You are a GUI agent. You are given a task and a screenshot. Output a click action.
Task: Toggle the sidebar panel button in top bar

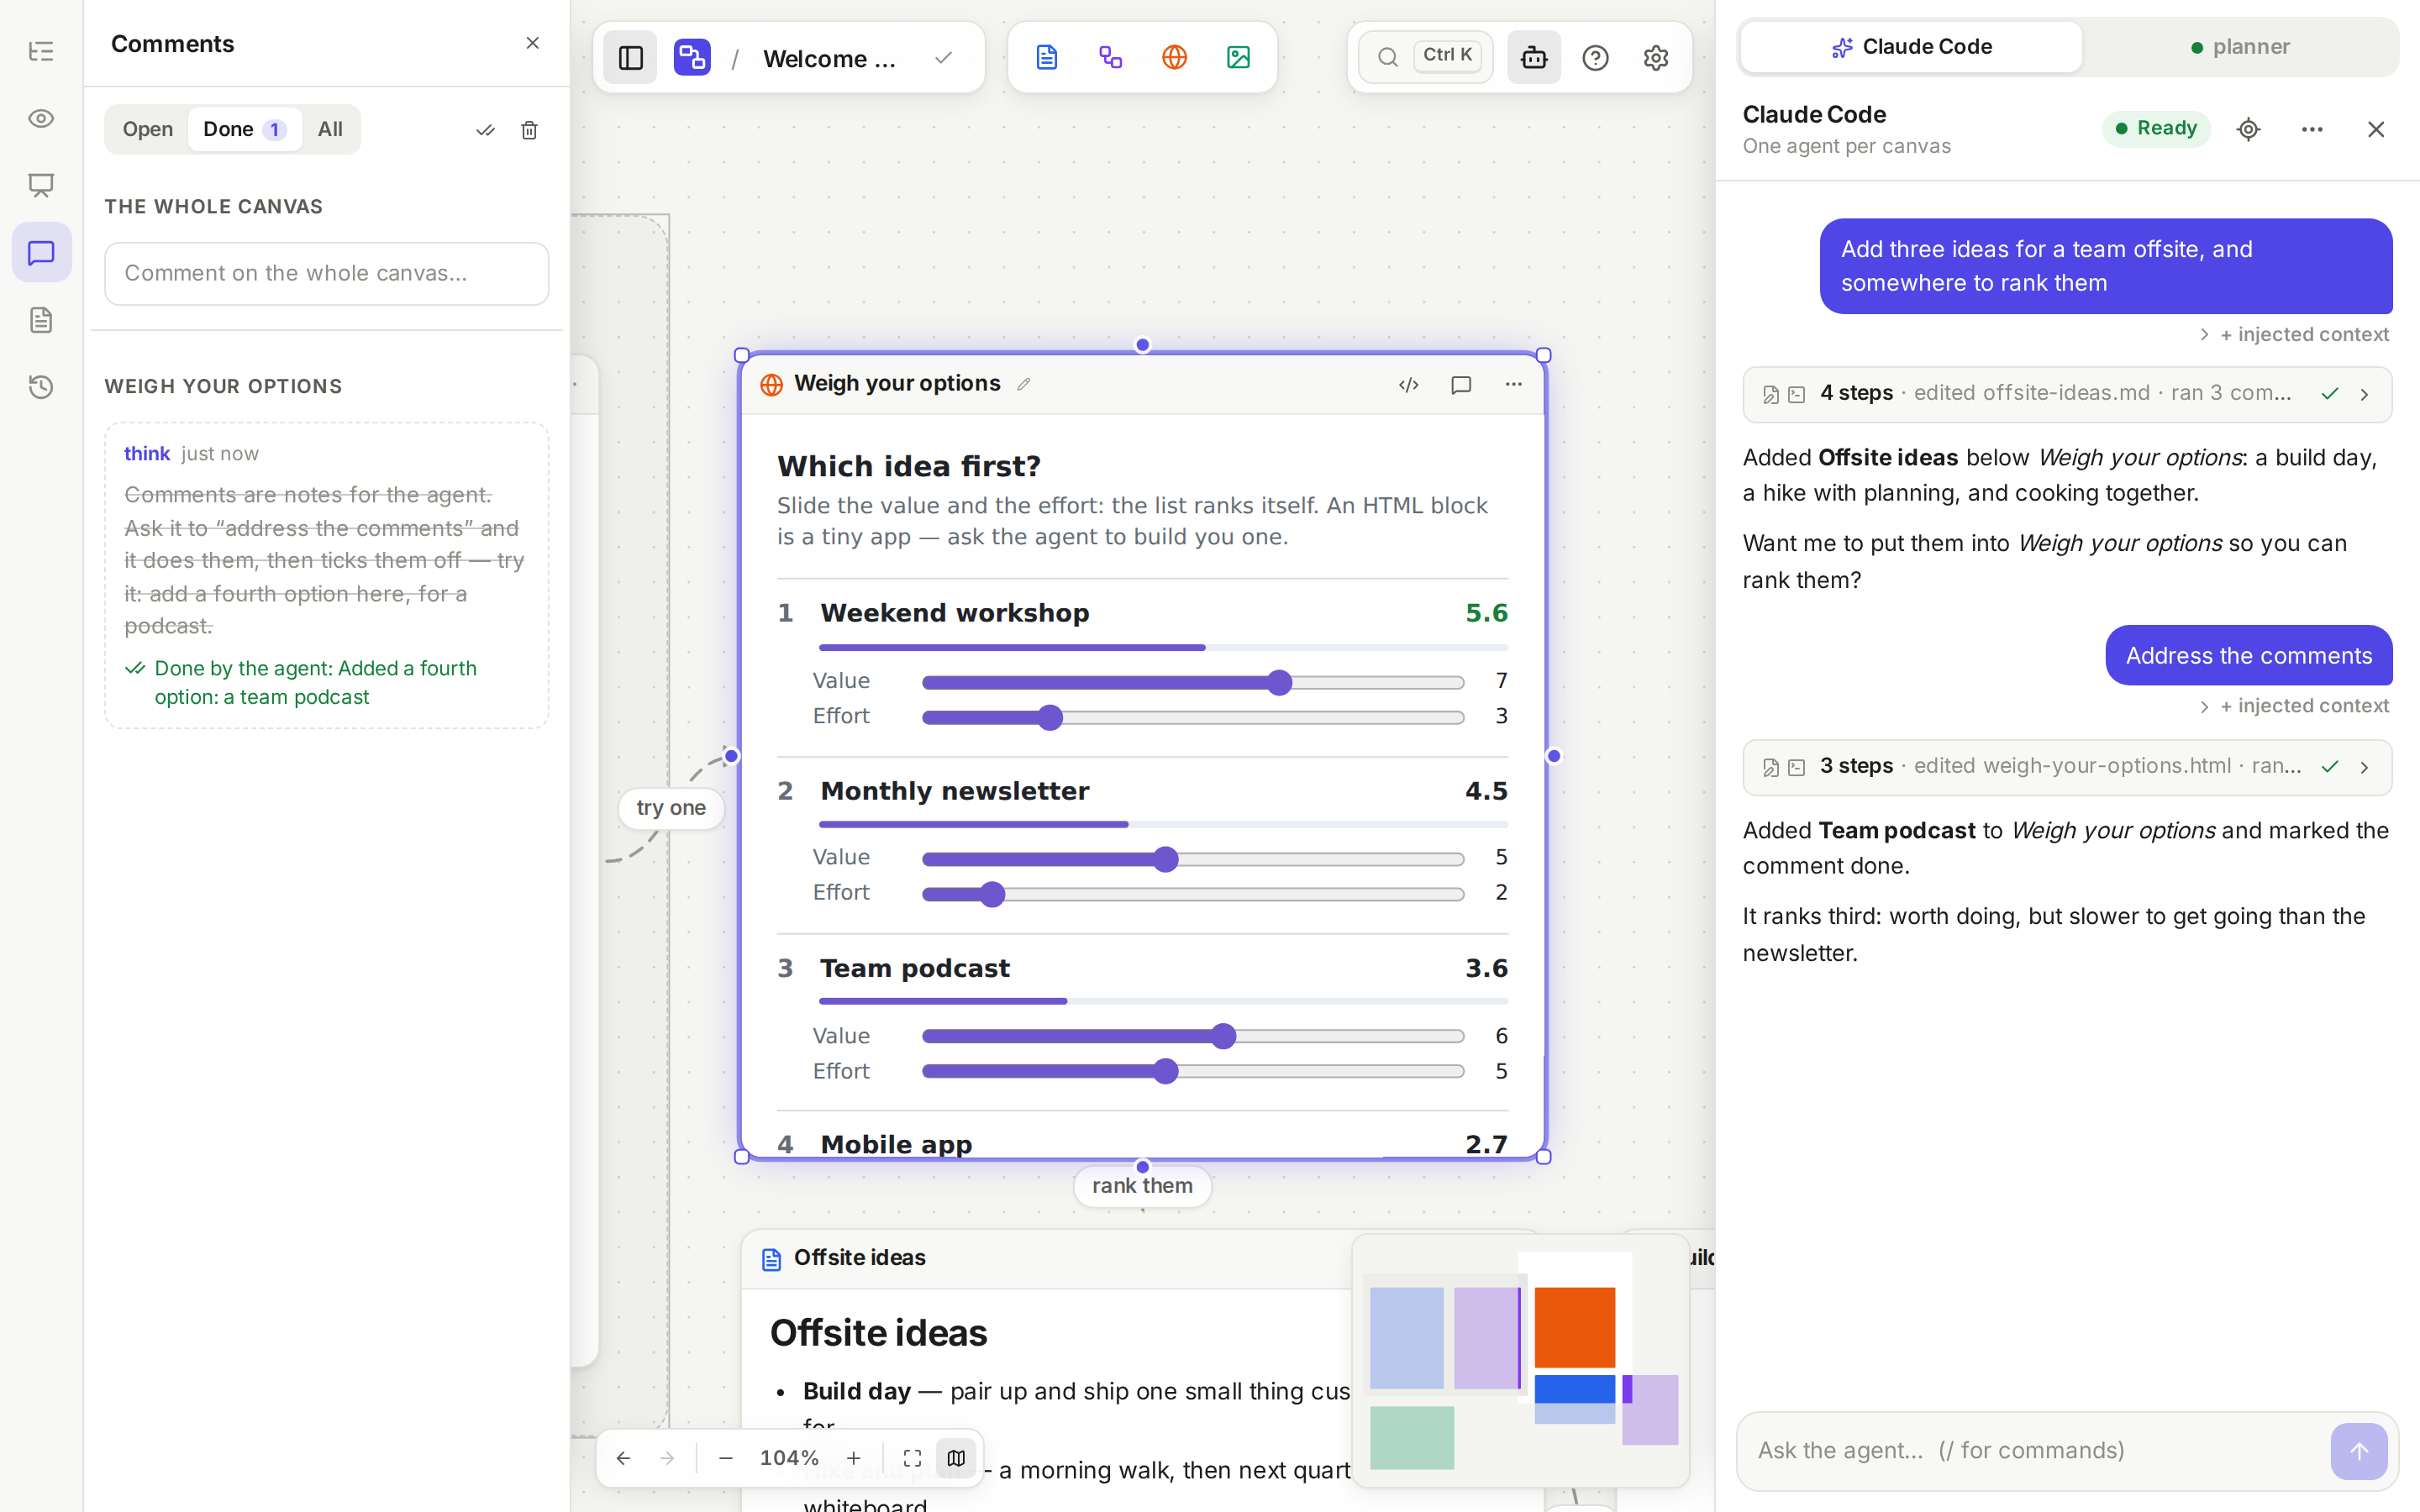[x=631, y=58]
